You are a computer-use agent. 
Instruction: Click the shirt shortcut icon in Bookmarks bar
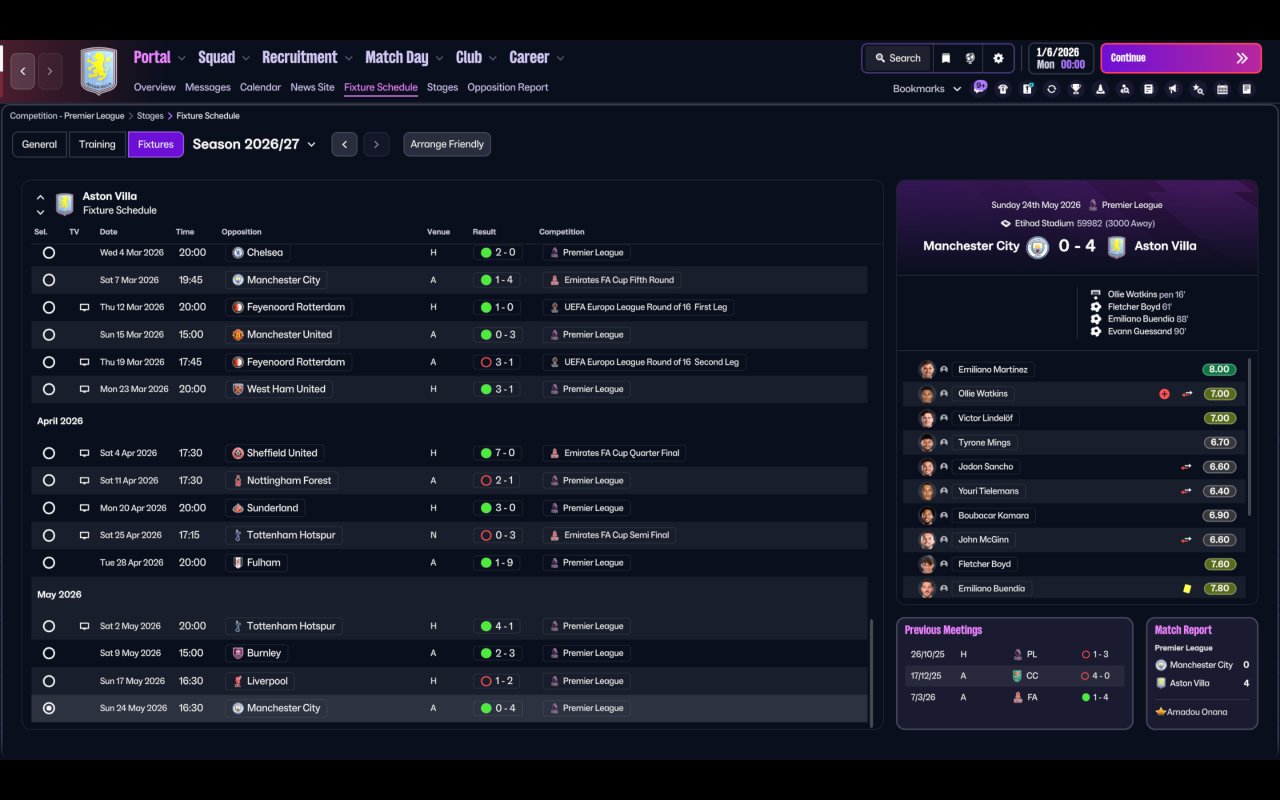click(x=1003, y=89)
